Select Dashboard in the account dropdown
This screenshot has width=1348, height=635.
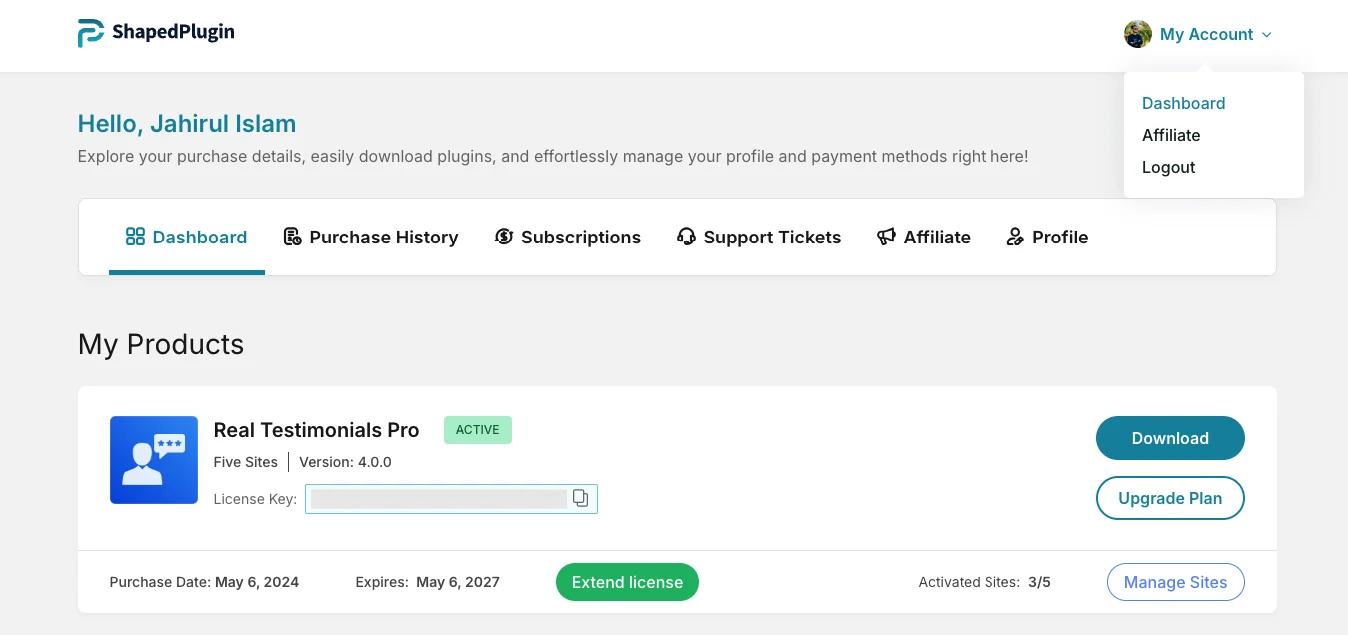click(x=1183, y=103)
